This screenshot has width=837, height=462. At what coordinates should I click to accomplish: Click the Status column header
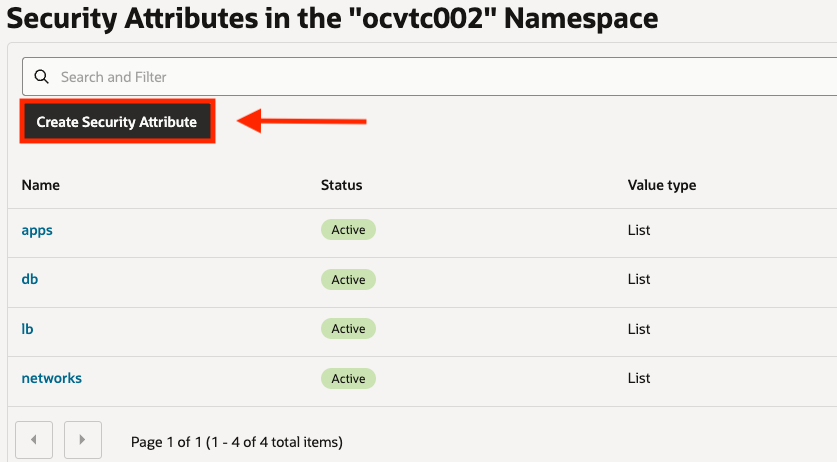point(341,185)
